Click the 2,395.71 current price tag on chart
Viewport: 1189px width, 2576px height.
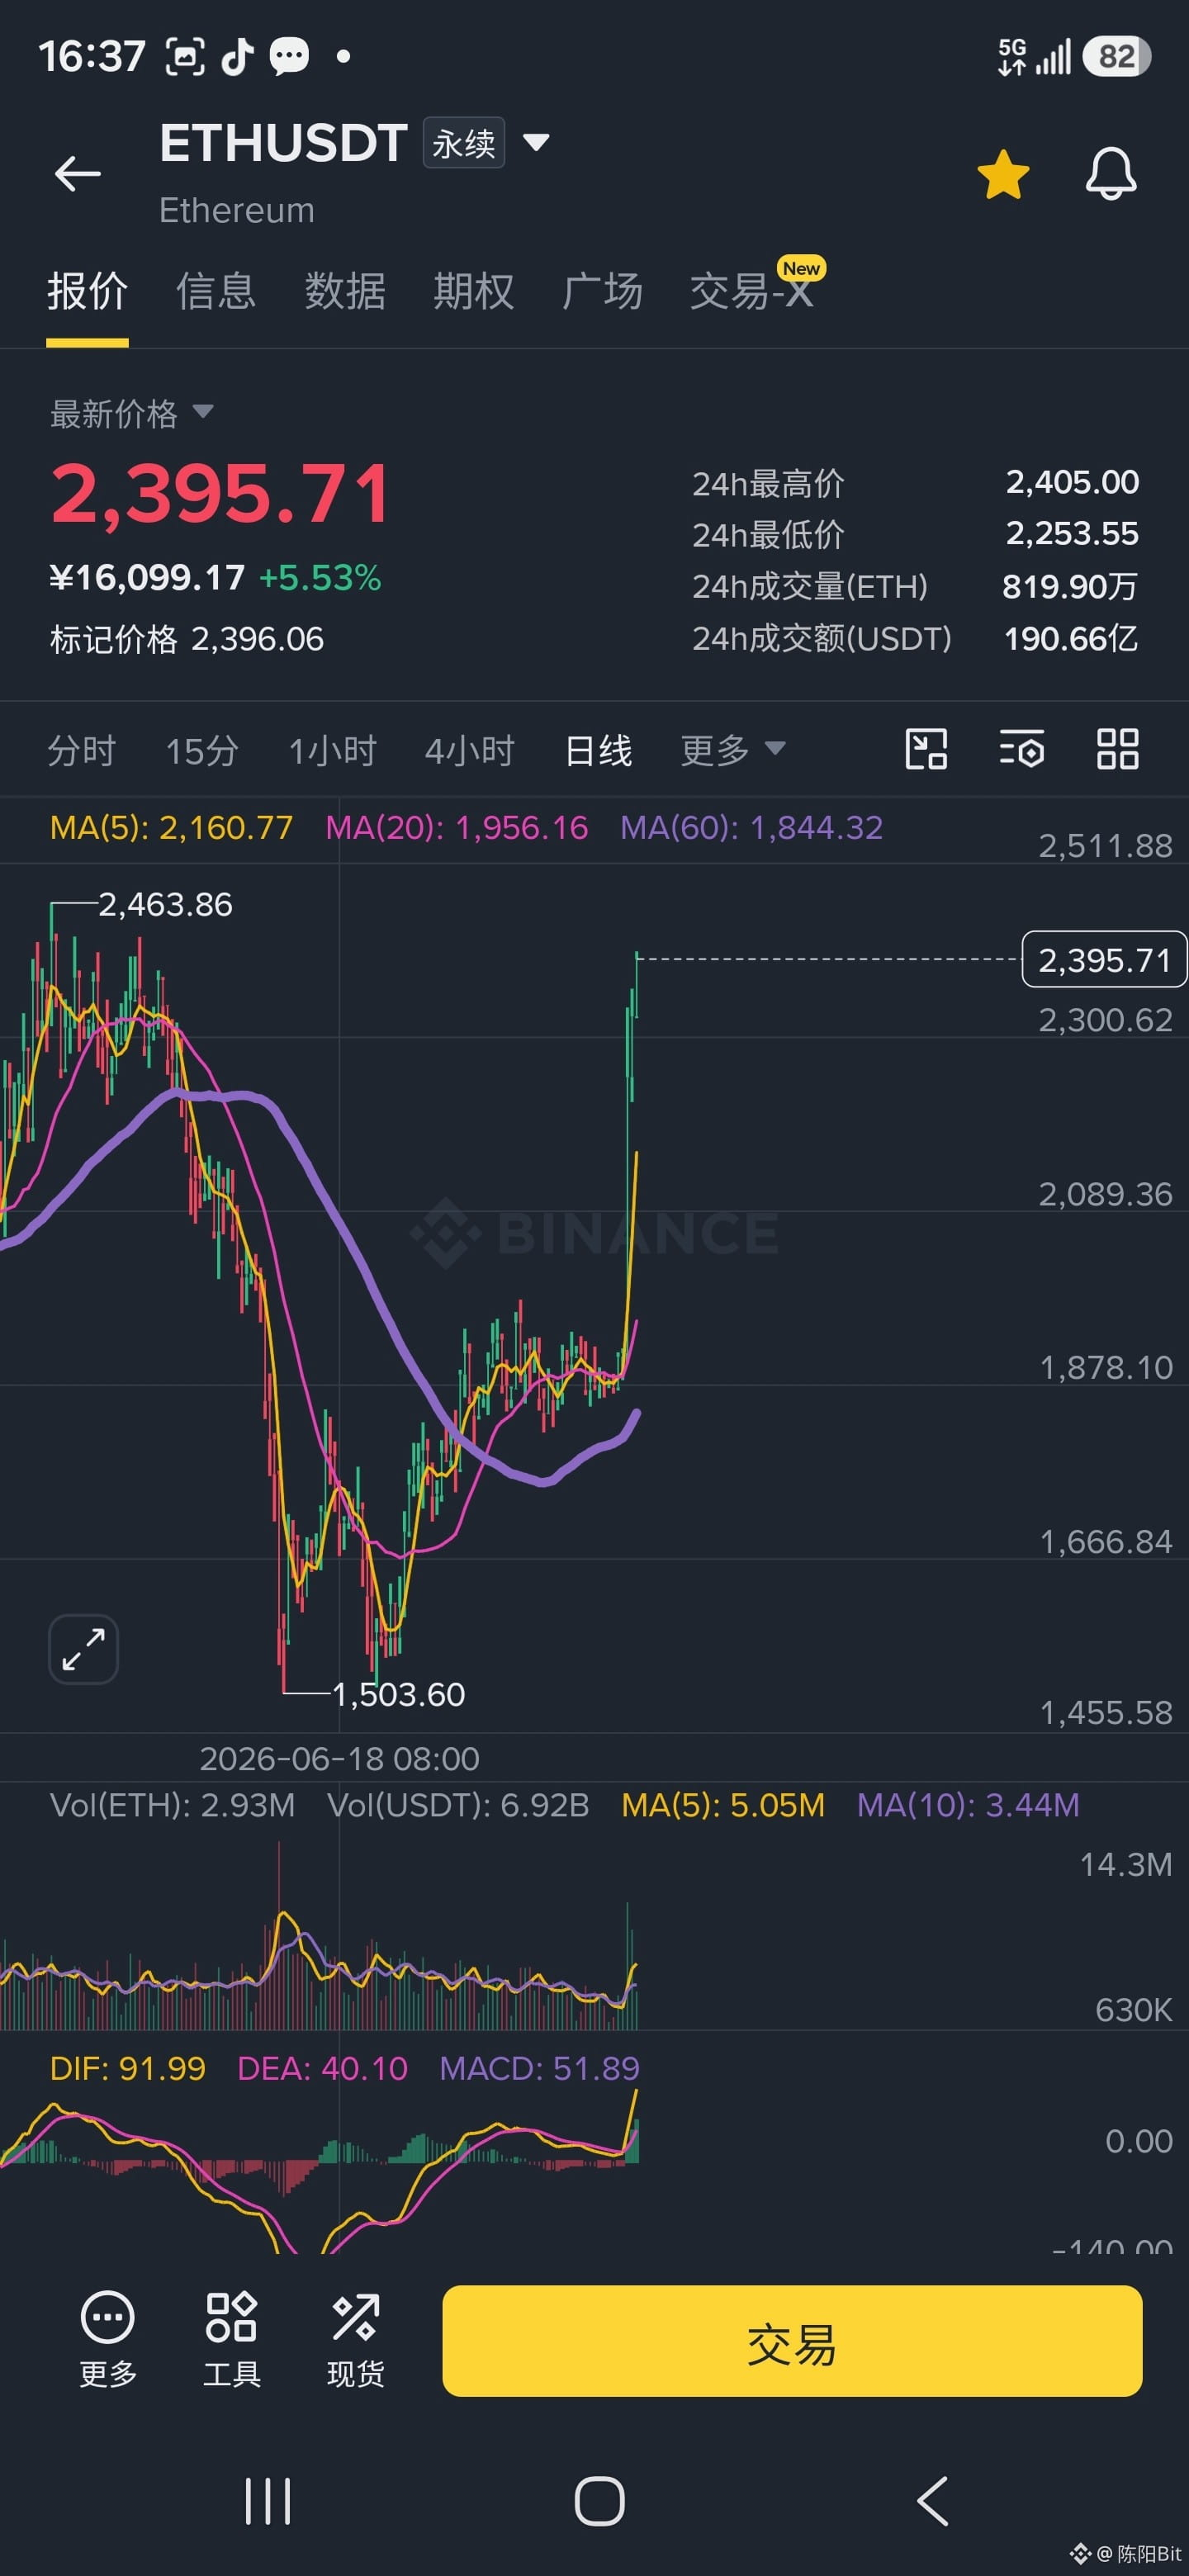pos(1104,959)
